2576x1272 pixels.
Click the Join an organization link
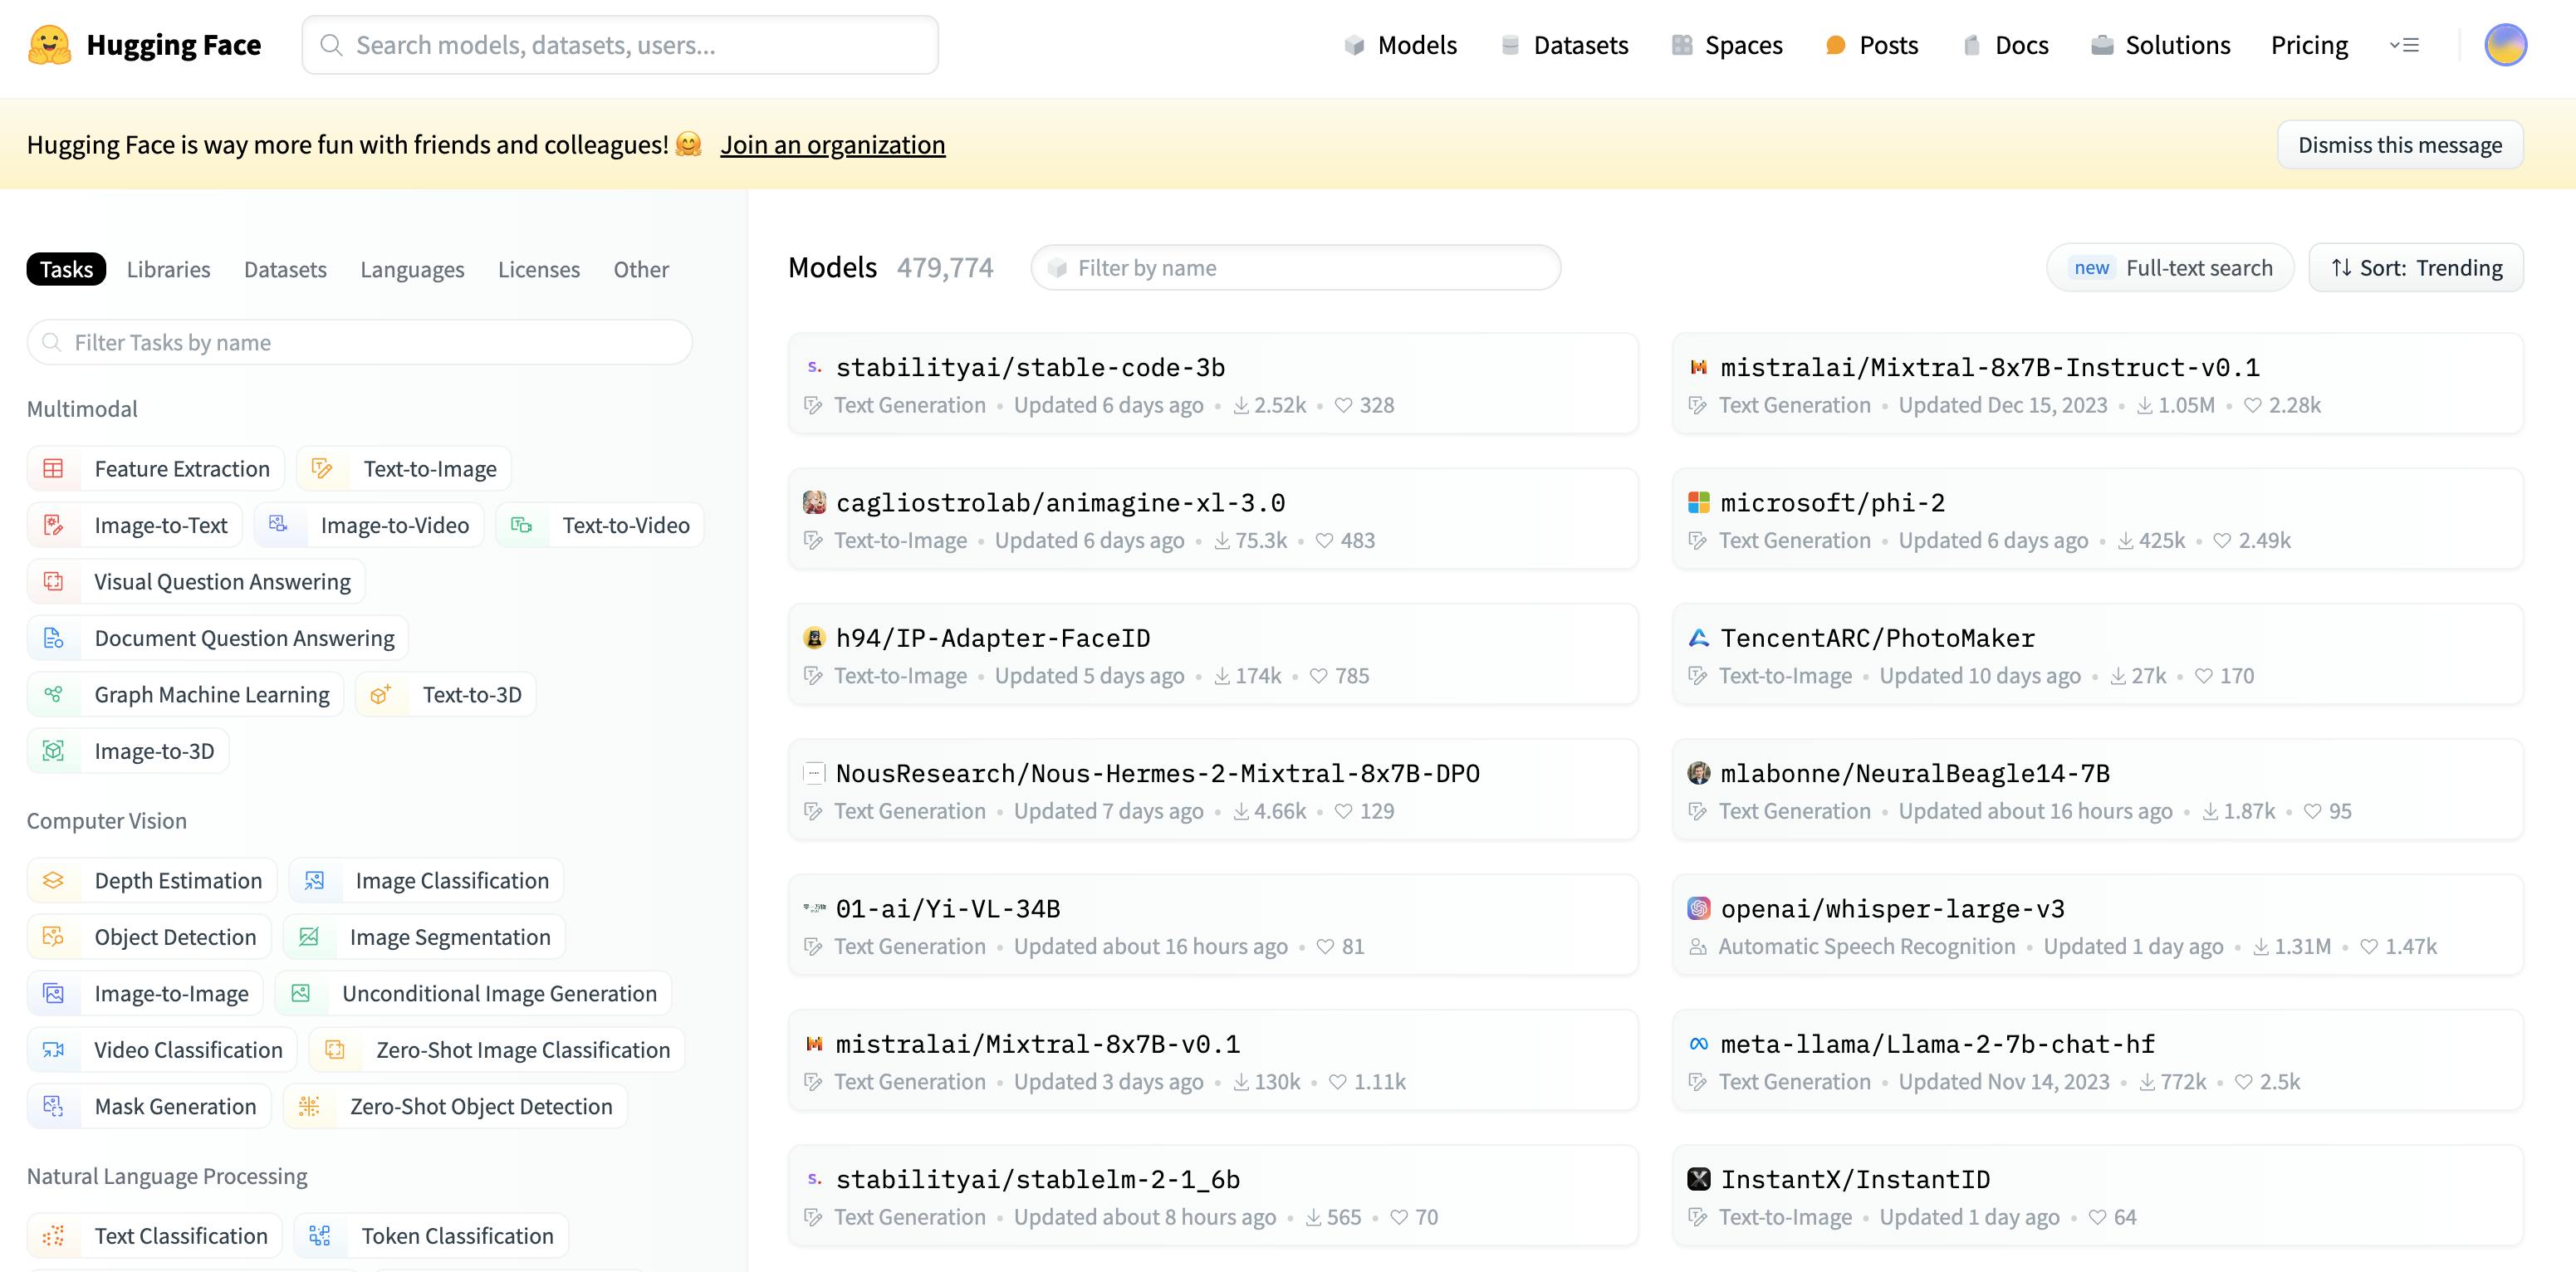(832, 145)
